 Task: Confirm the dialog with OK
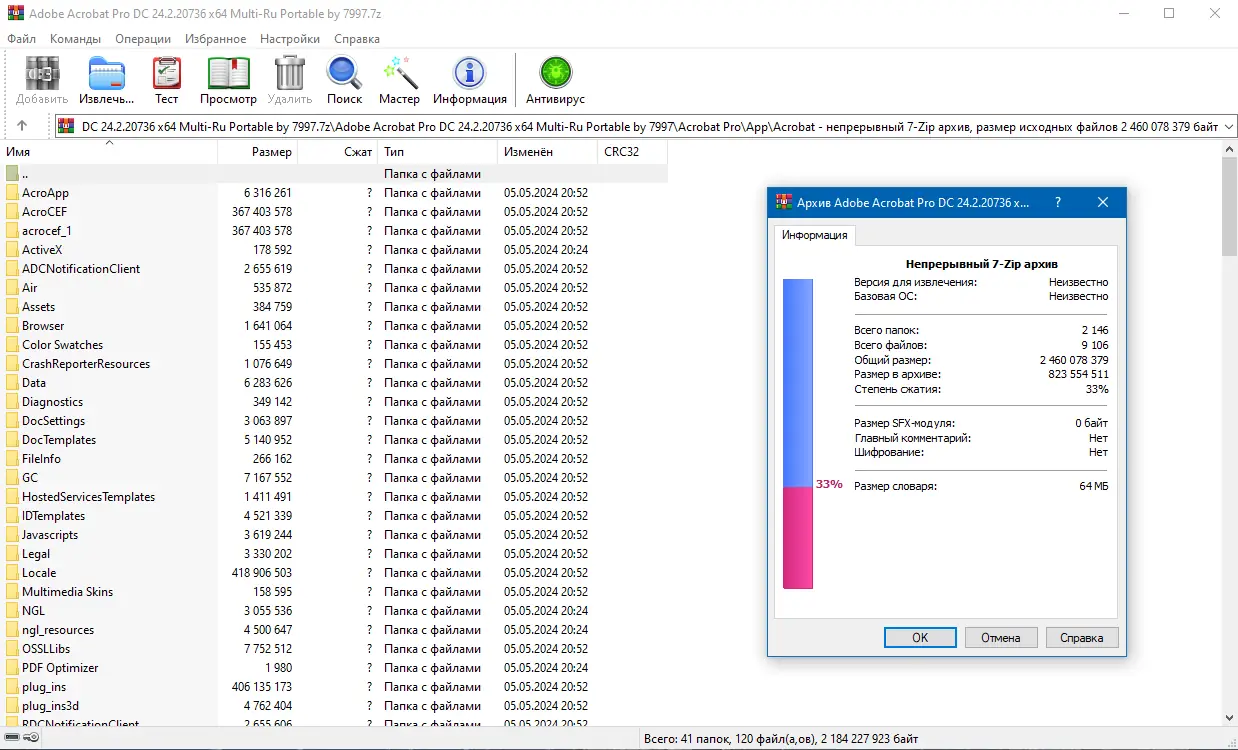point(920,637)
